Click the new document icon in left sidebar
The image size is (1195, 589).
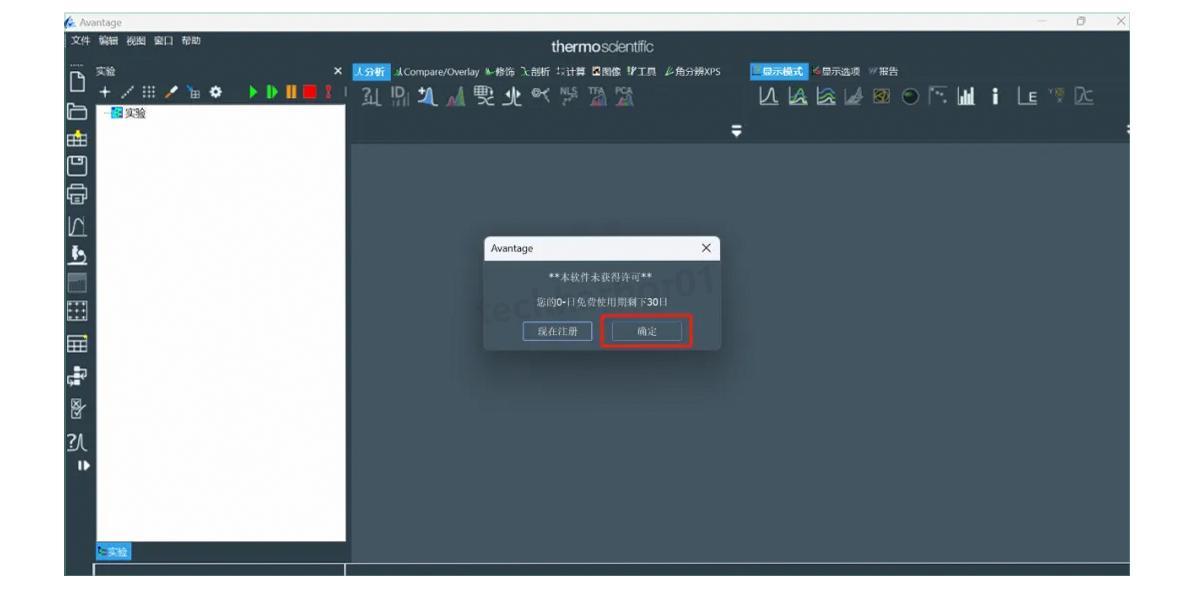tap(76, 80)
